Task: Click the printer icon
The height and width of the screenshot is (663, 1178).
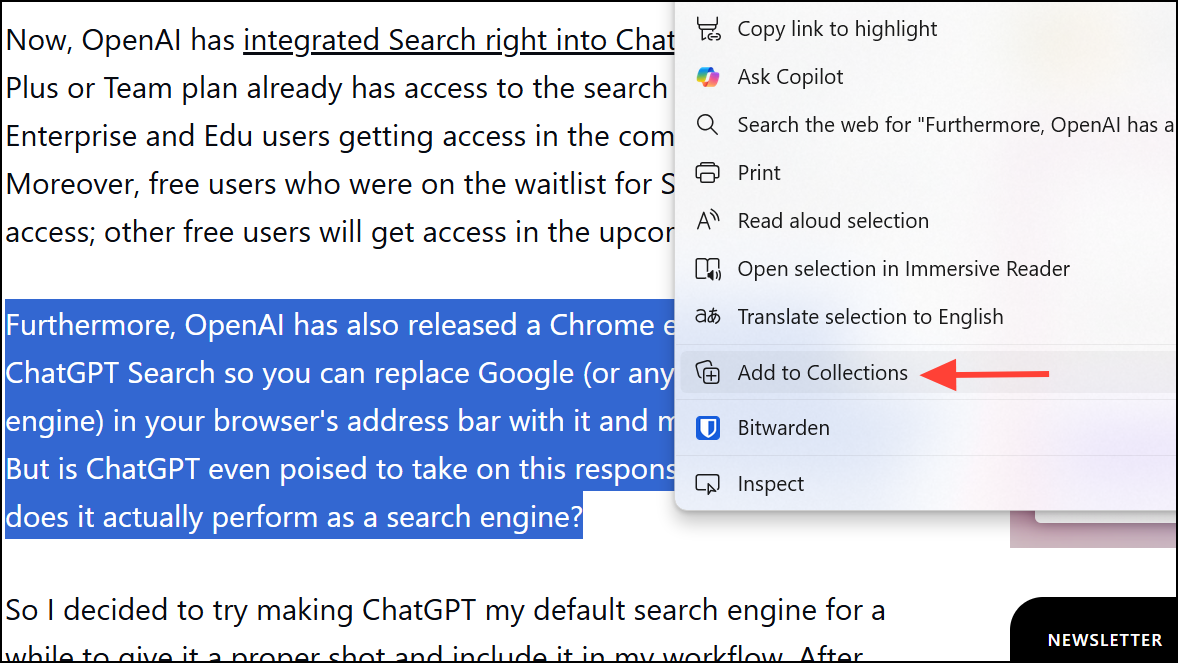Action: (x=708, y=172)
